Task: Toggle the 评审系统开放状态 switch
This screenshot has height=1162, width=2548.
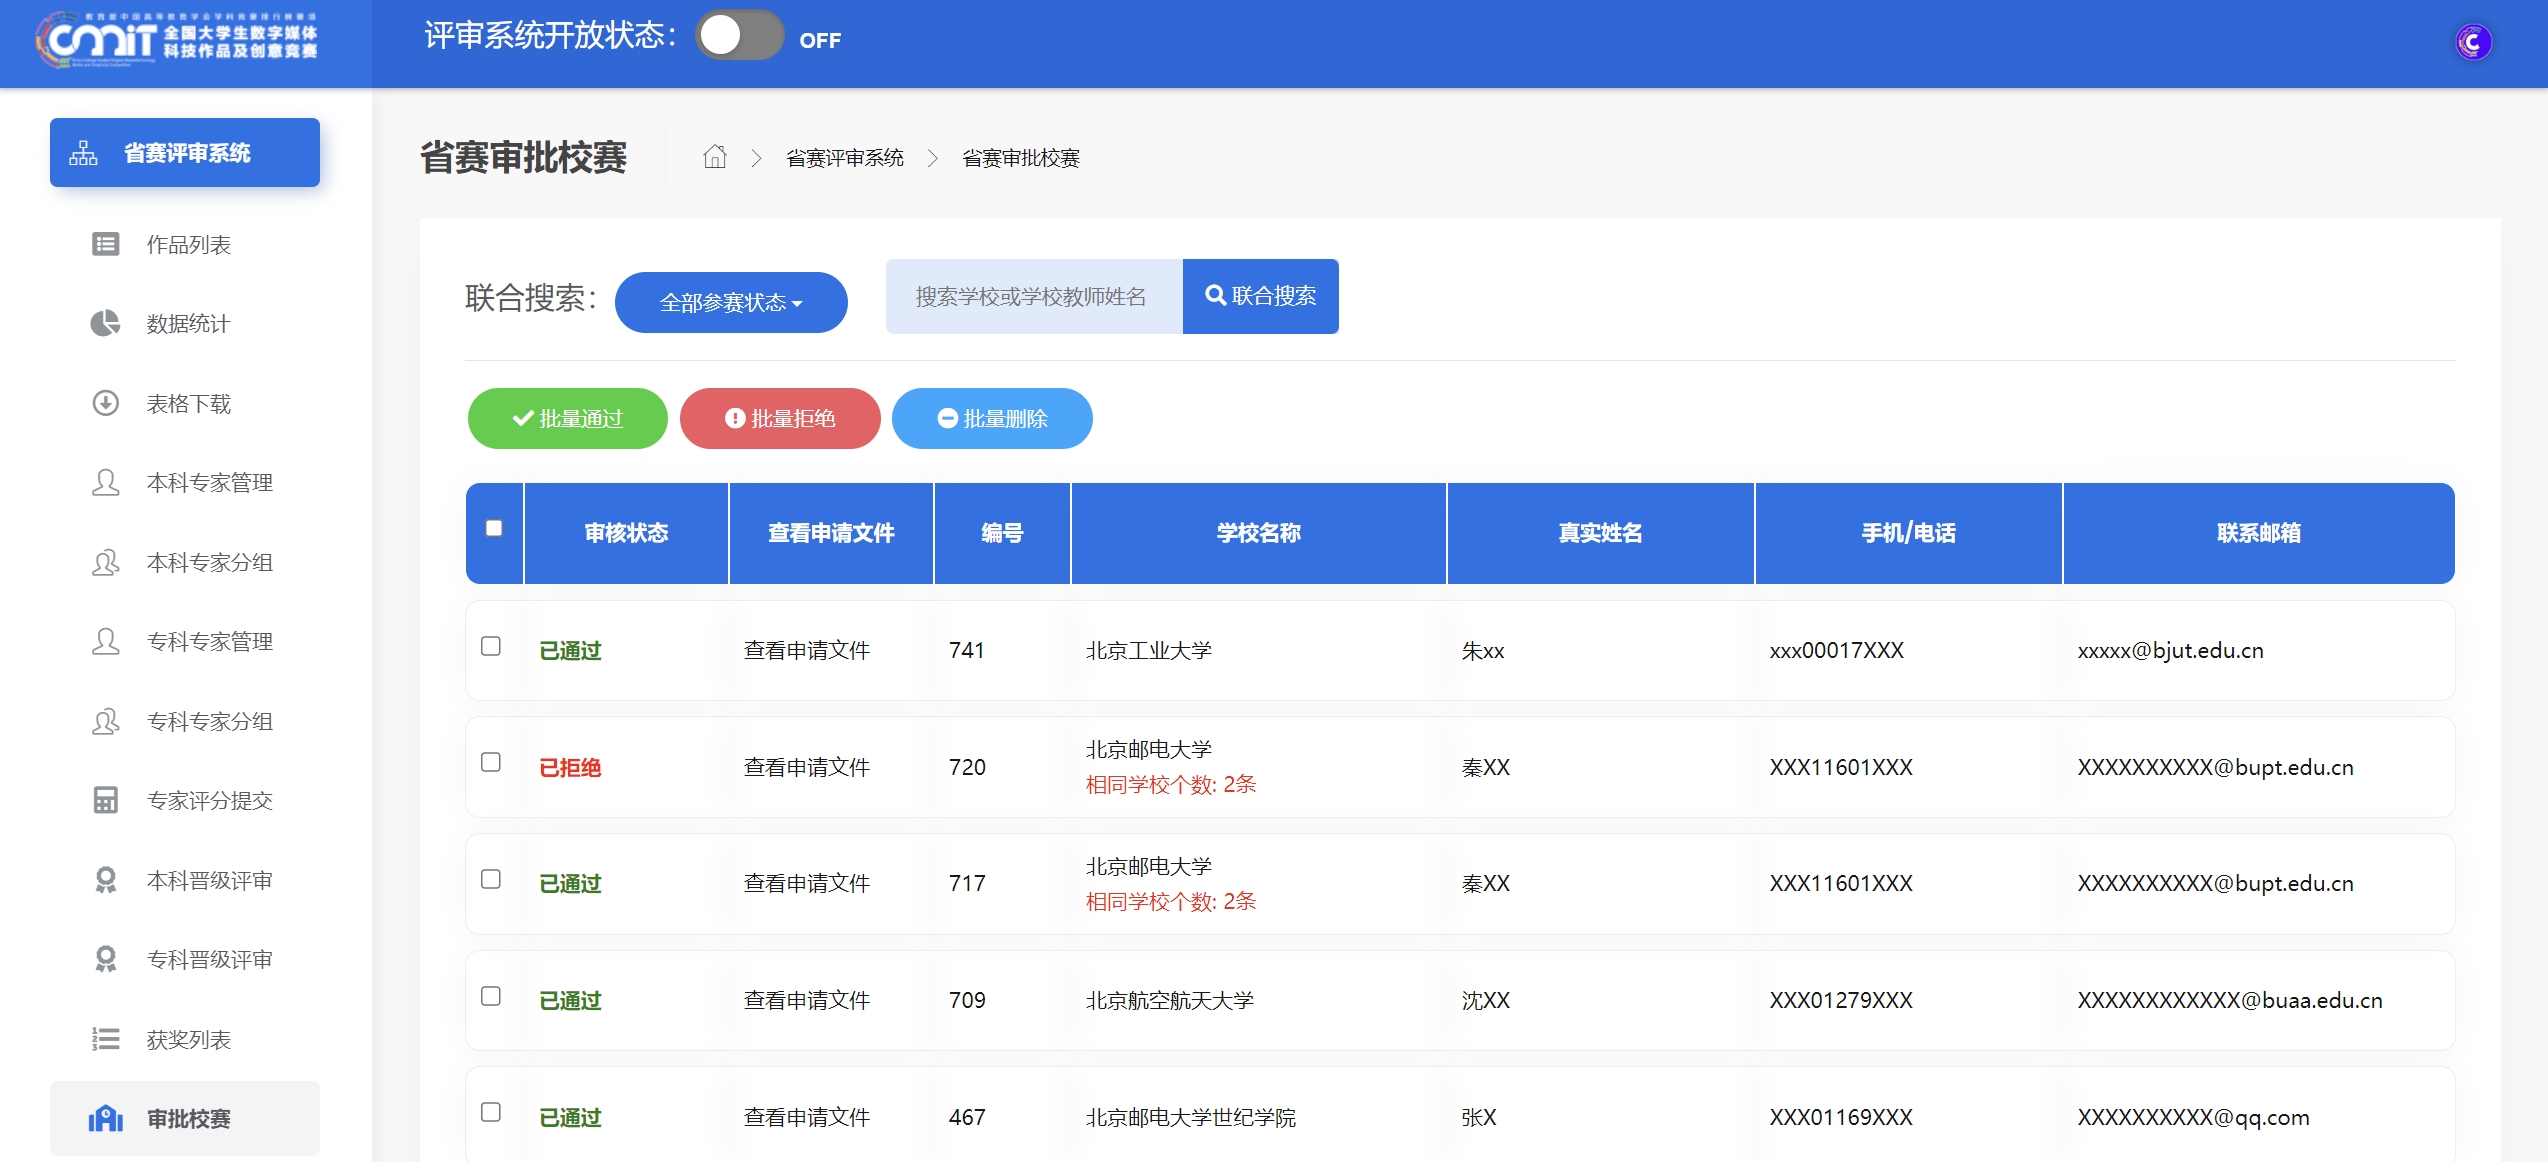Action: coord(739,37)
